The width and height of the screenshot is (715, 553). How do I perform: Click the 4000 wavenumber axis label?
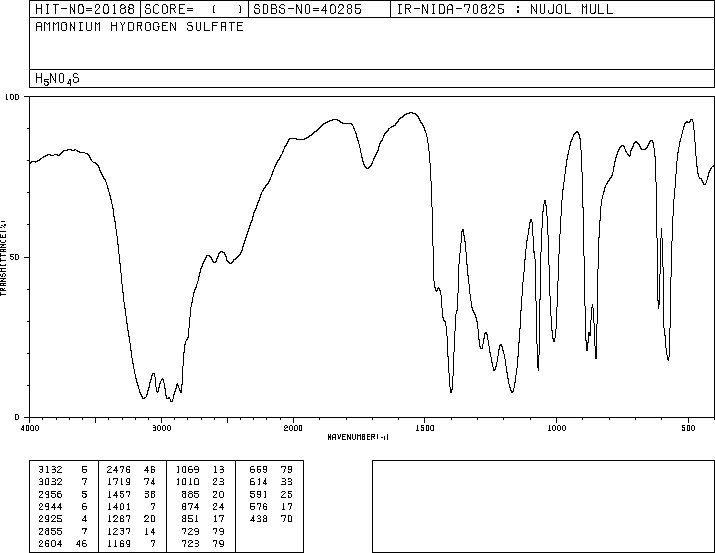click(x=30, y=428)
